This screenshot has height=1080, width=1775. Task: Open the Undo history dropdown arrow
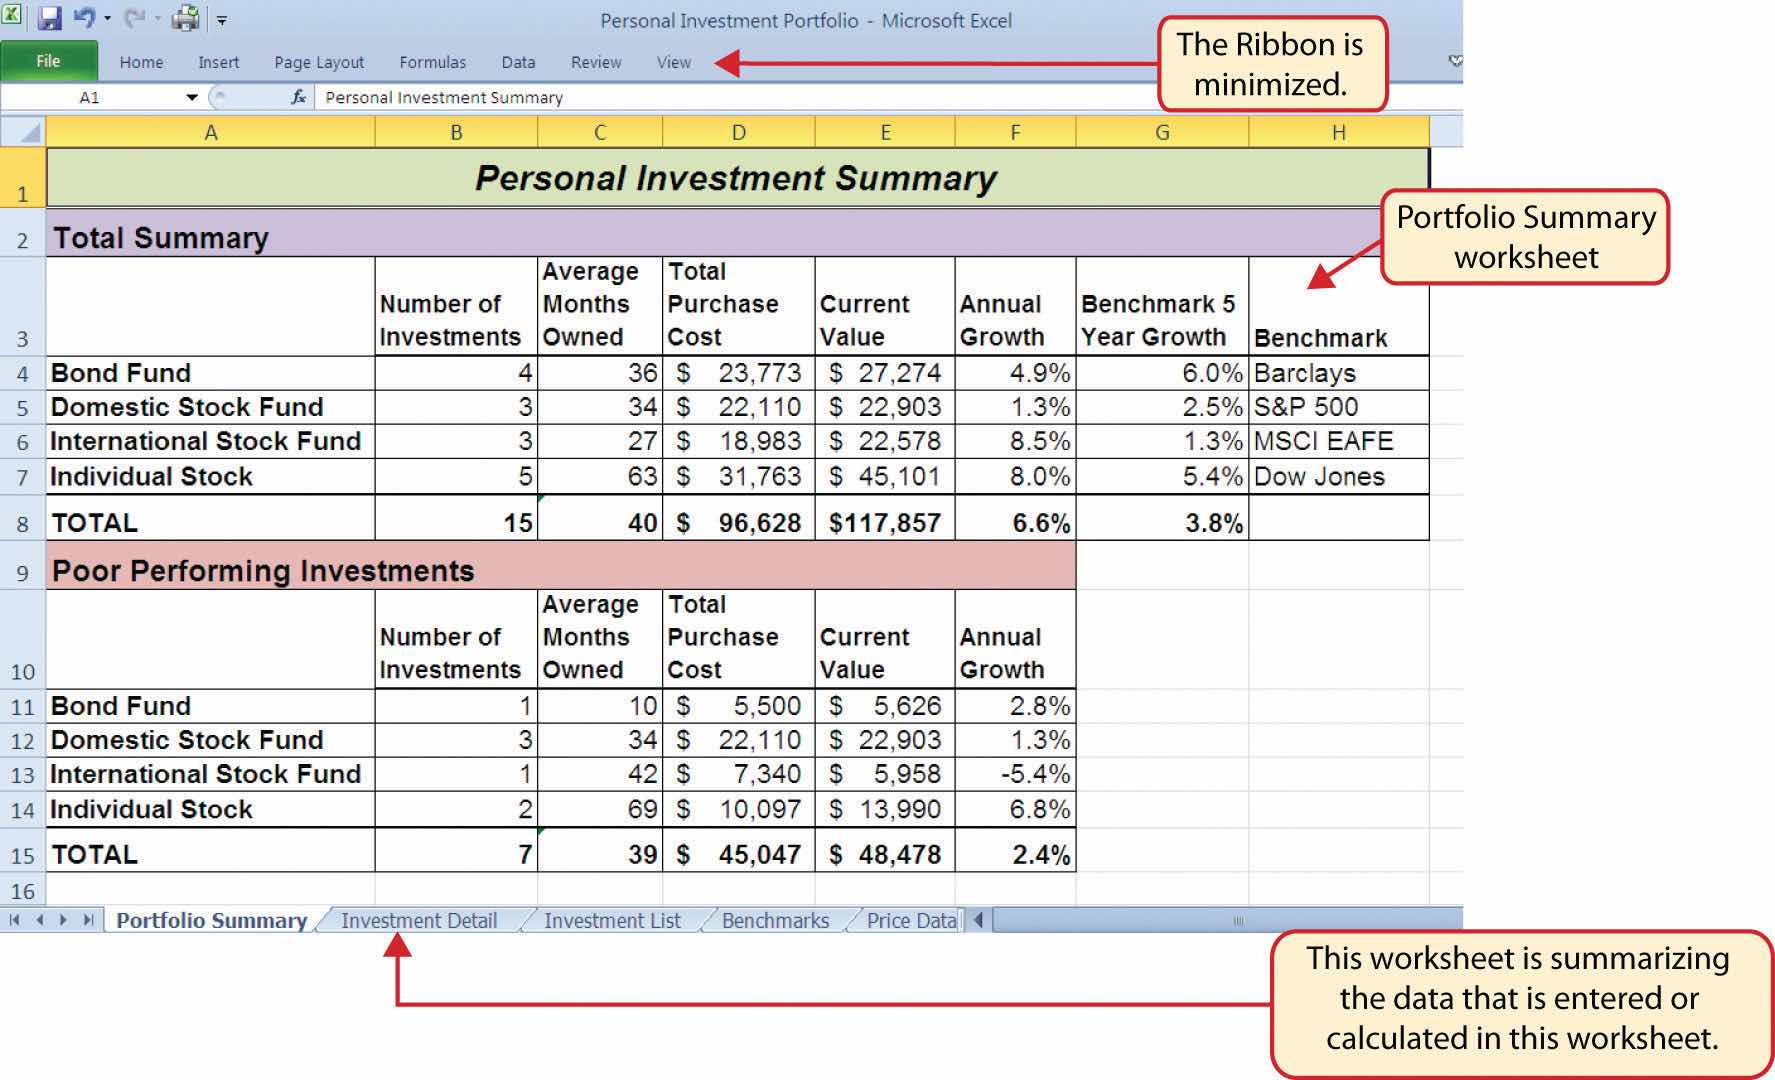107,19
